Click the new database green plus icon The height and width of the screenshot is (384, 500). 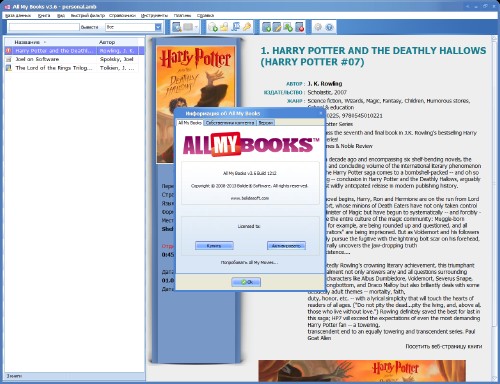coord(213,27)
